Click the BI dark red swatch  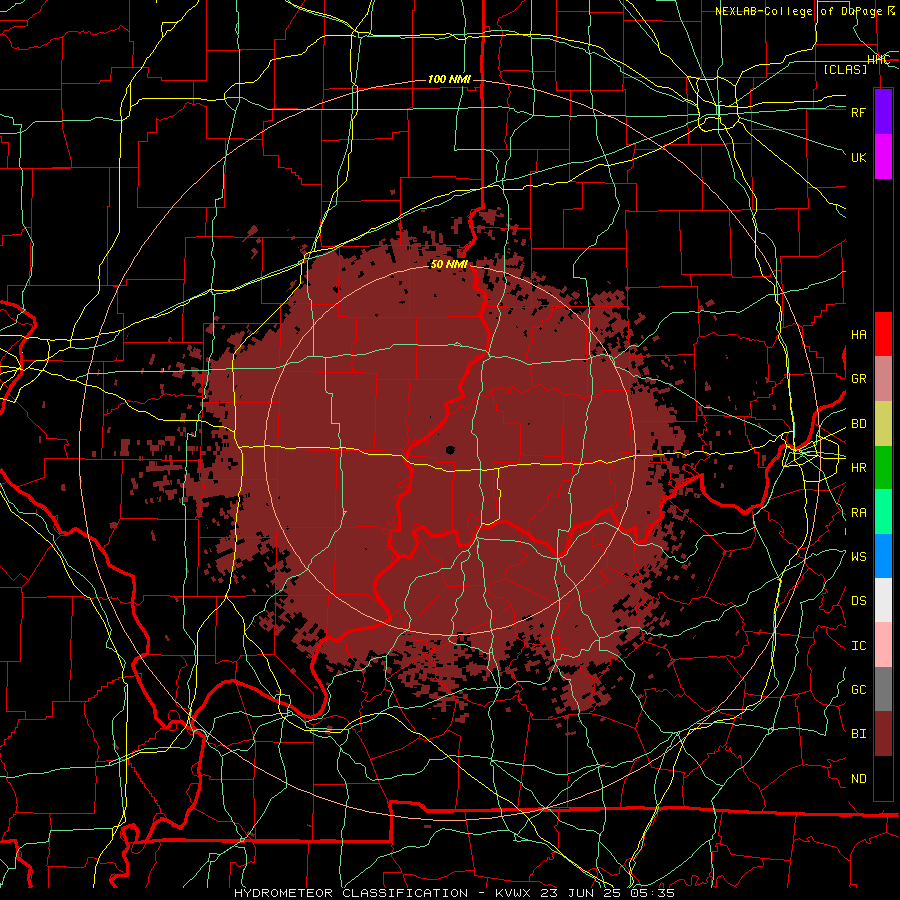(883, 734)
